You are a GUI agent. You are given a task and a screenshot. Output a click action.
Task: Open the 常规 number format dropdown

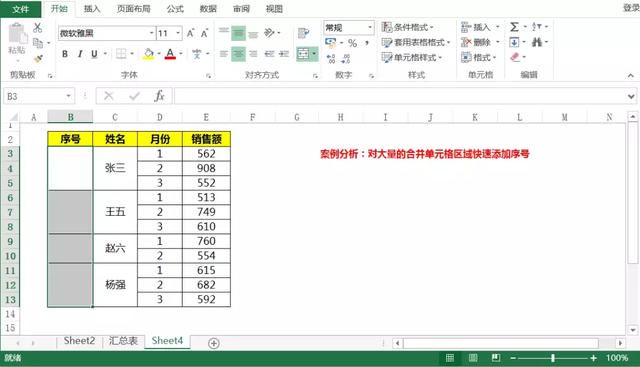pos(370,28)
